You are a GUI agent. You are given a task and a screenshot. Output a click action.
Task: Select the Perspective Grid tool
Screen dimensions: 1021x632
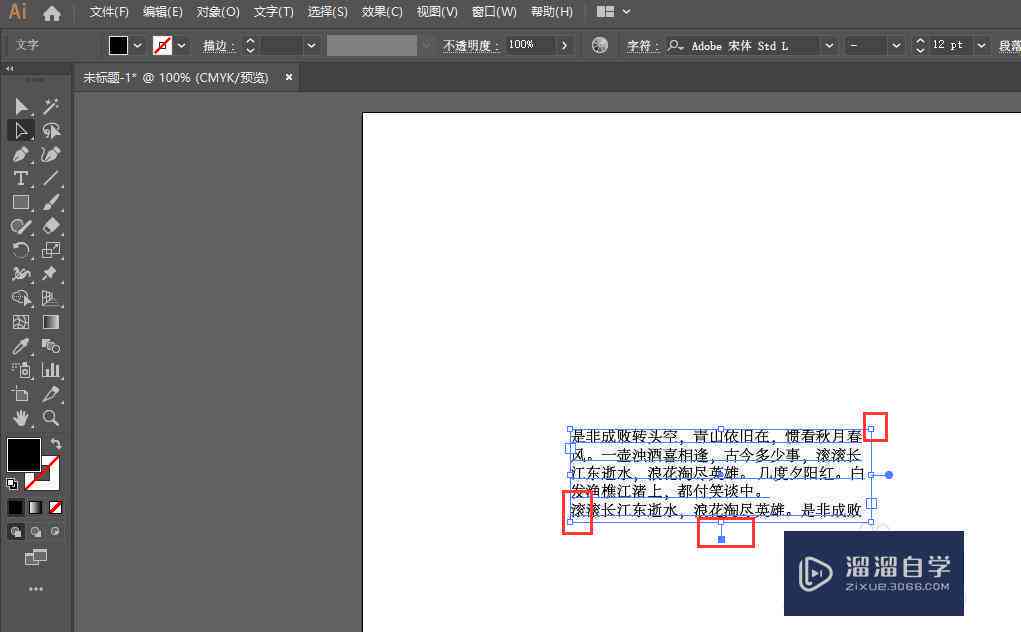51,297
